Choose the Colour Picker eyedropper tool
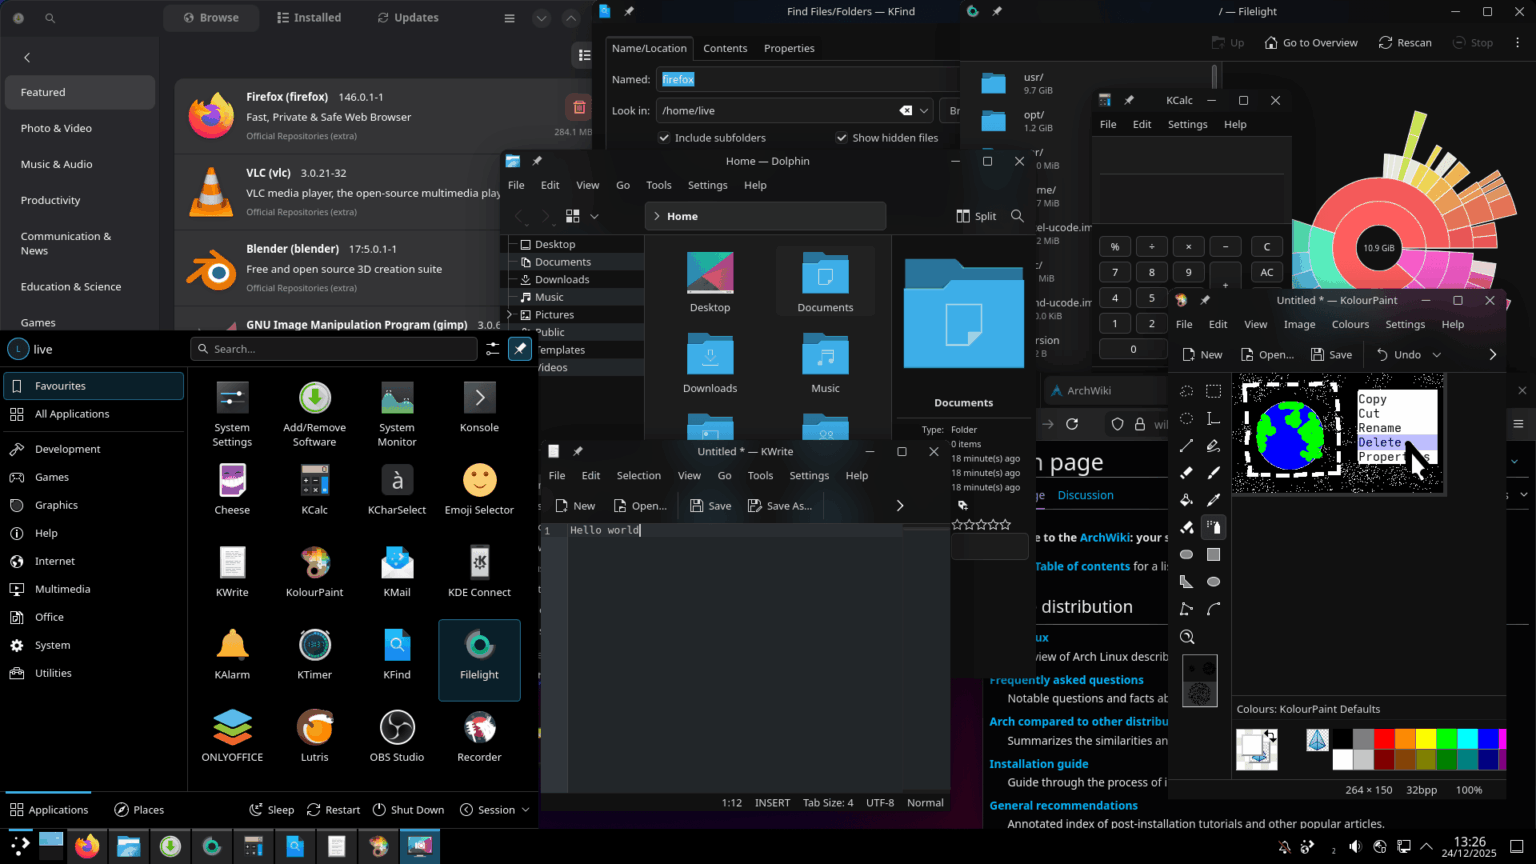 [1214, 500]
